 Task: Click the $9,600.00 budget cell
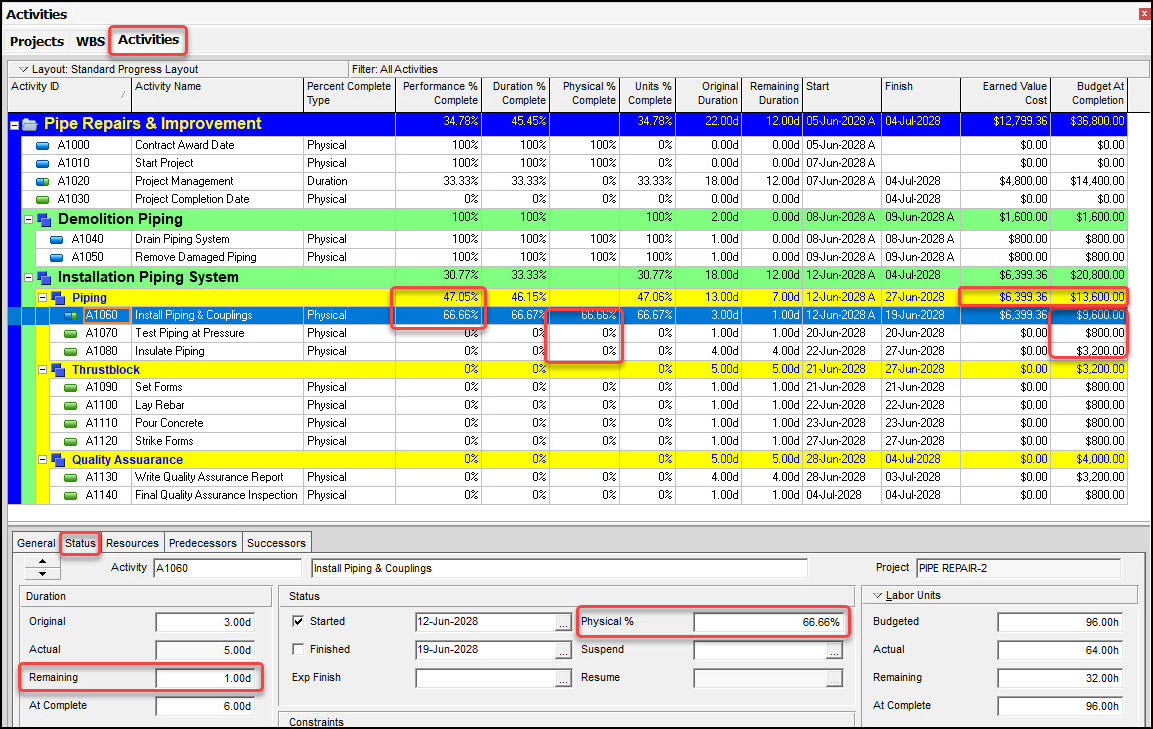coord(1088,316)
